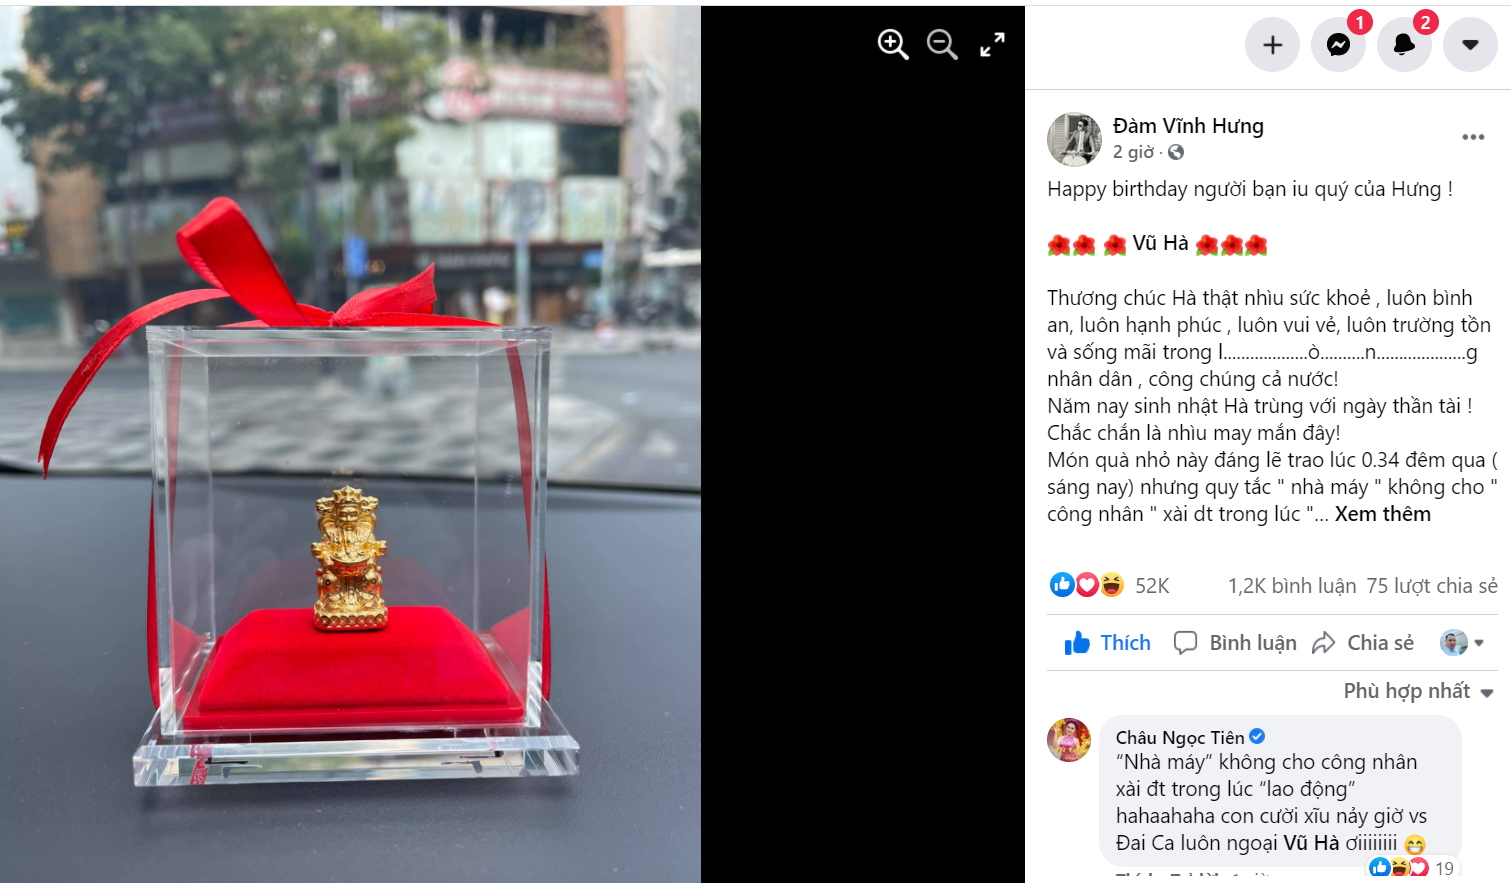This screenshot has height=883, width=1511.
Task: Like the post with Thích
Action: point(1107,643)
